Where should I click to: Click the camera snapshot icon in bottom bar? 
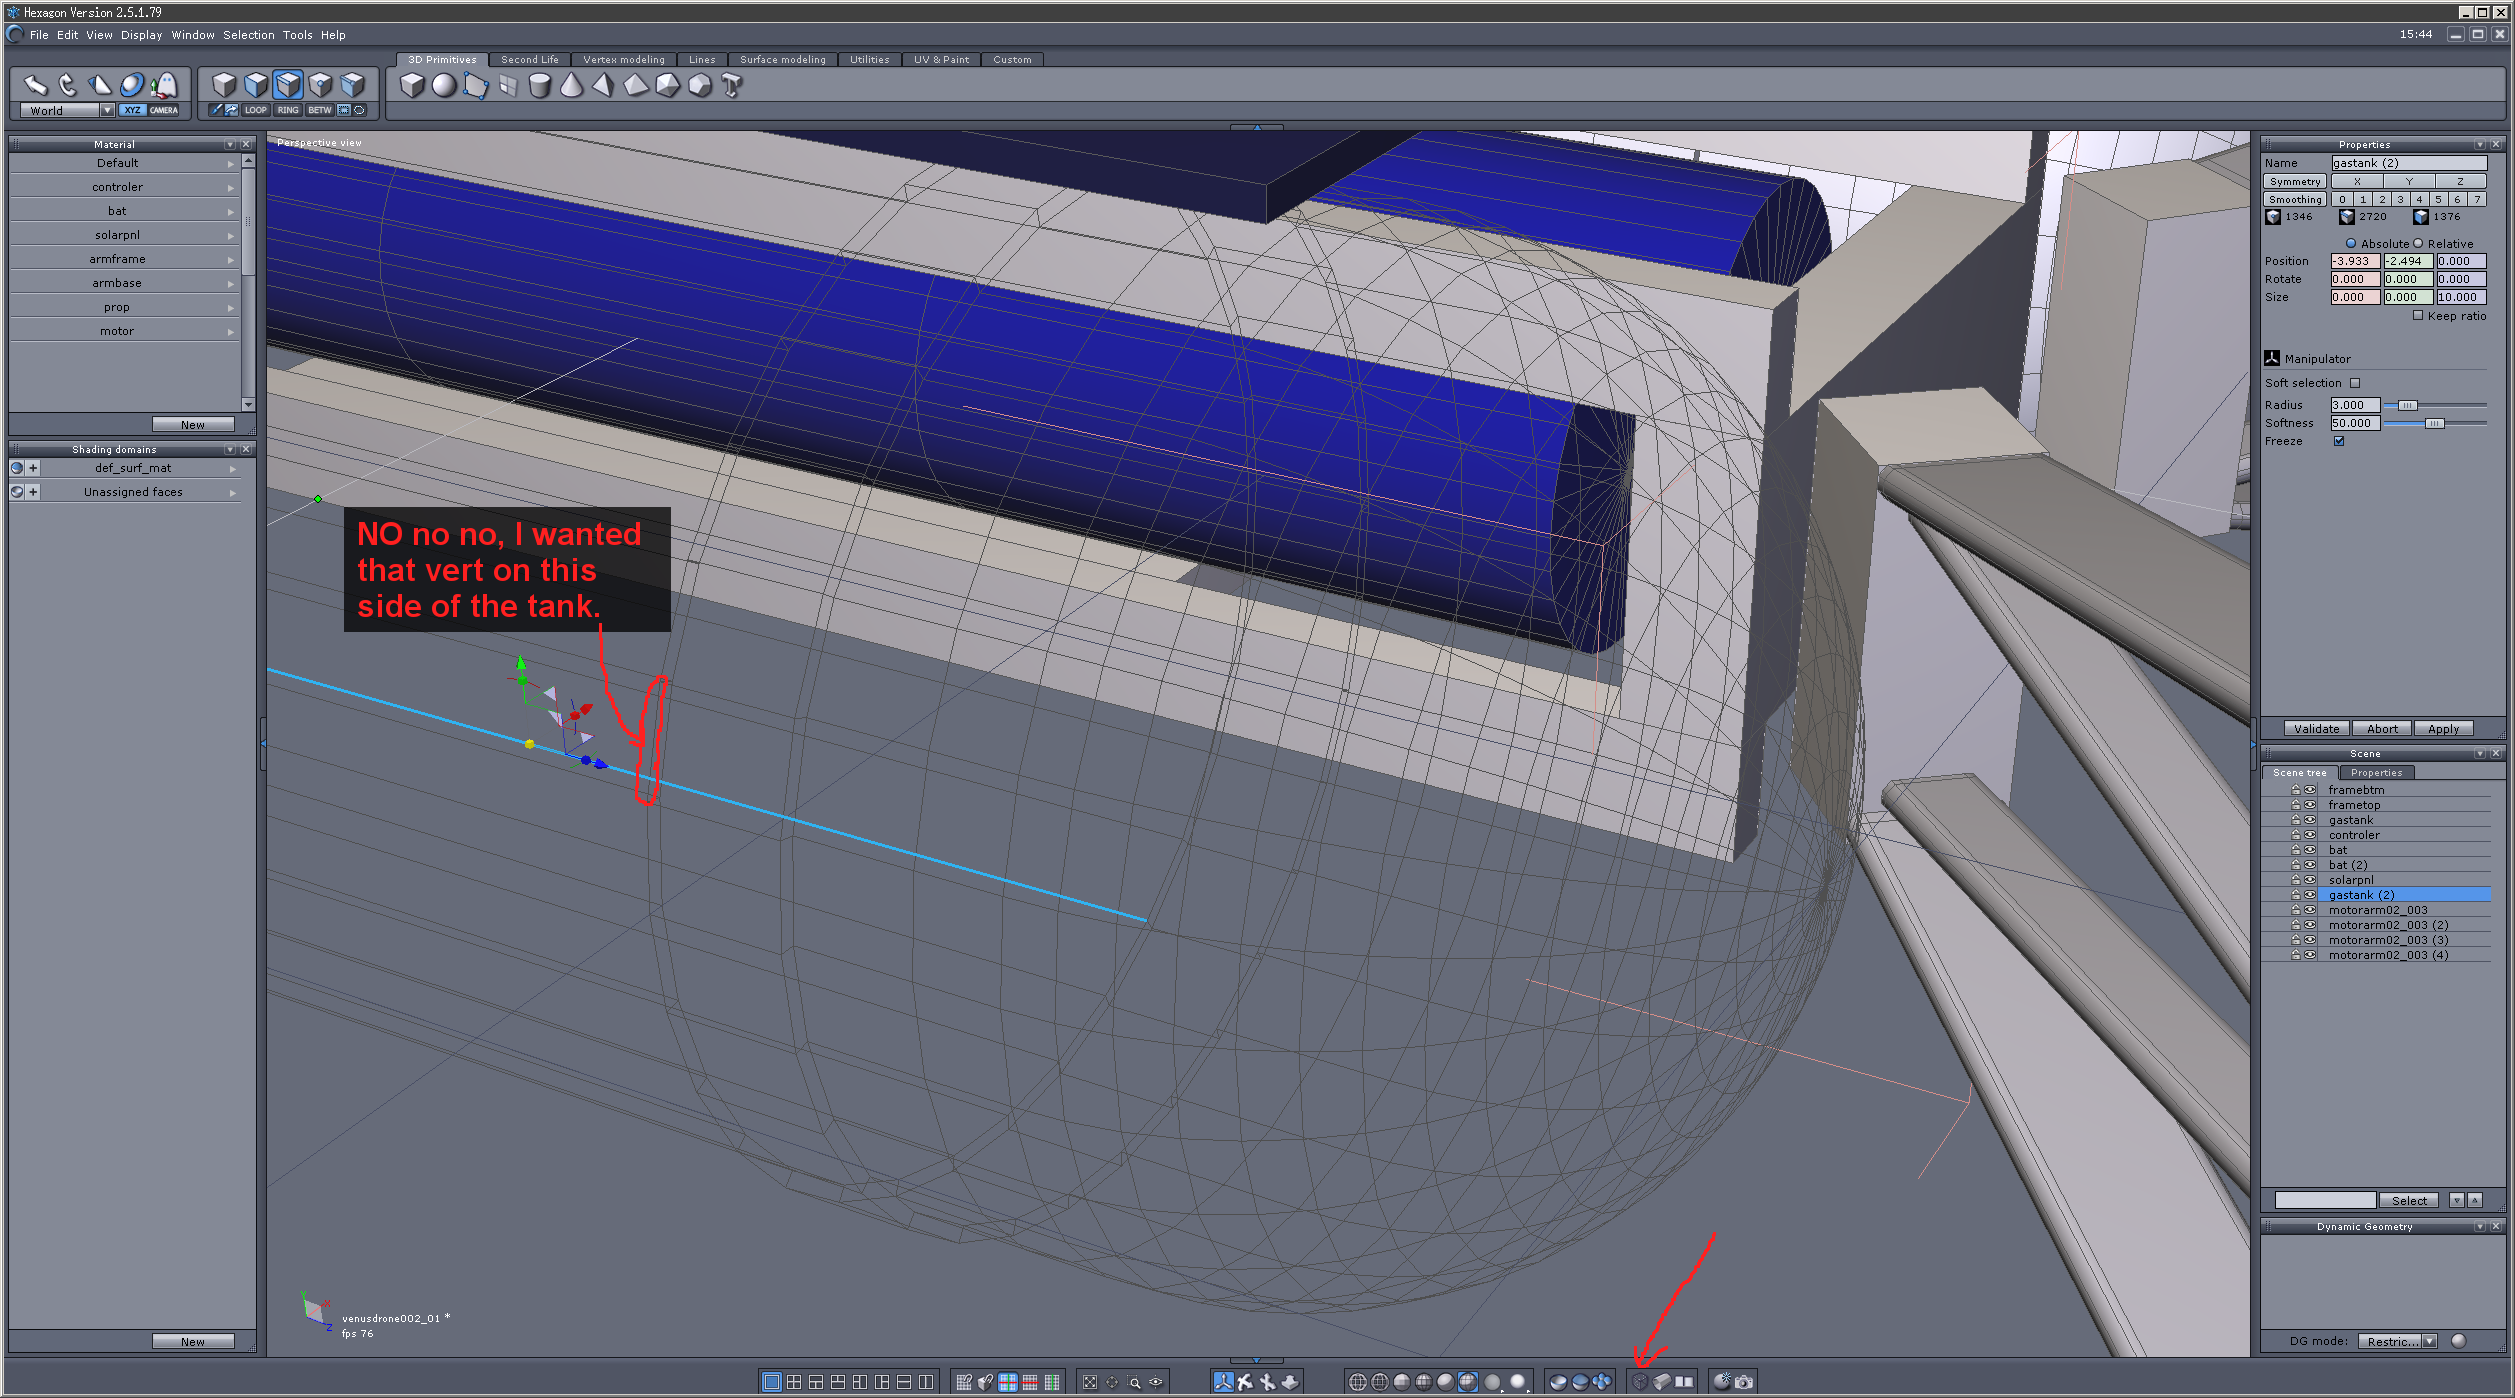(1744, 1382)
